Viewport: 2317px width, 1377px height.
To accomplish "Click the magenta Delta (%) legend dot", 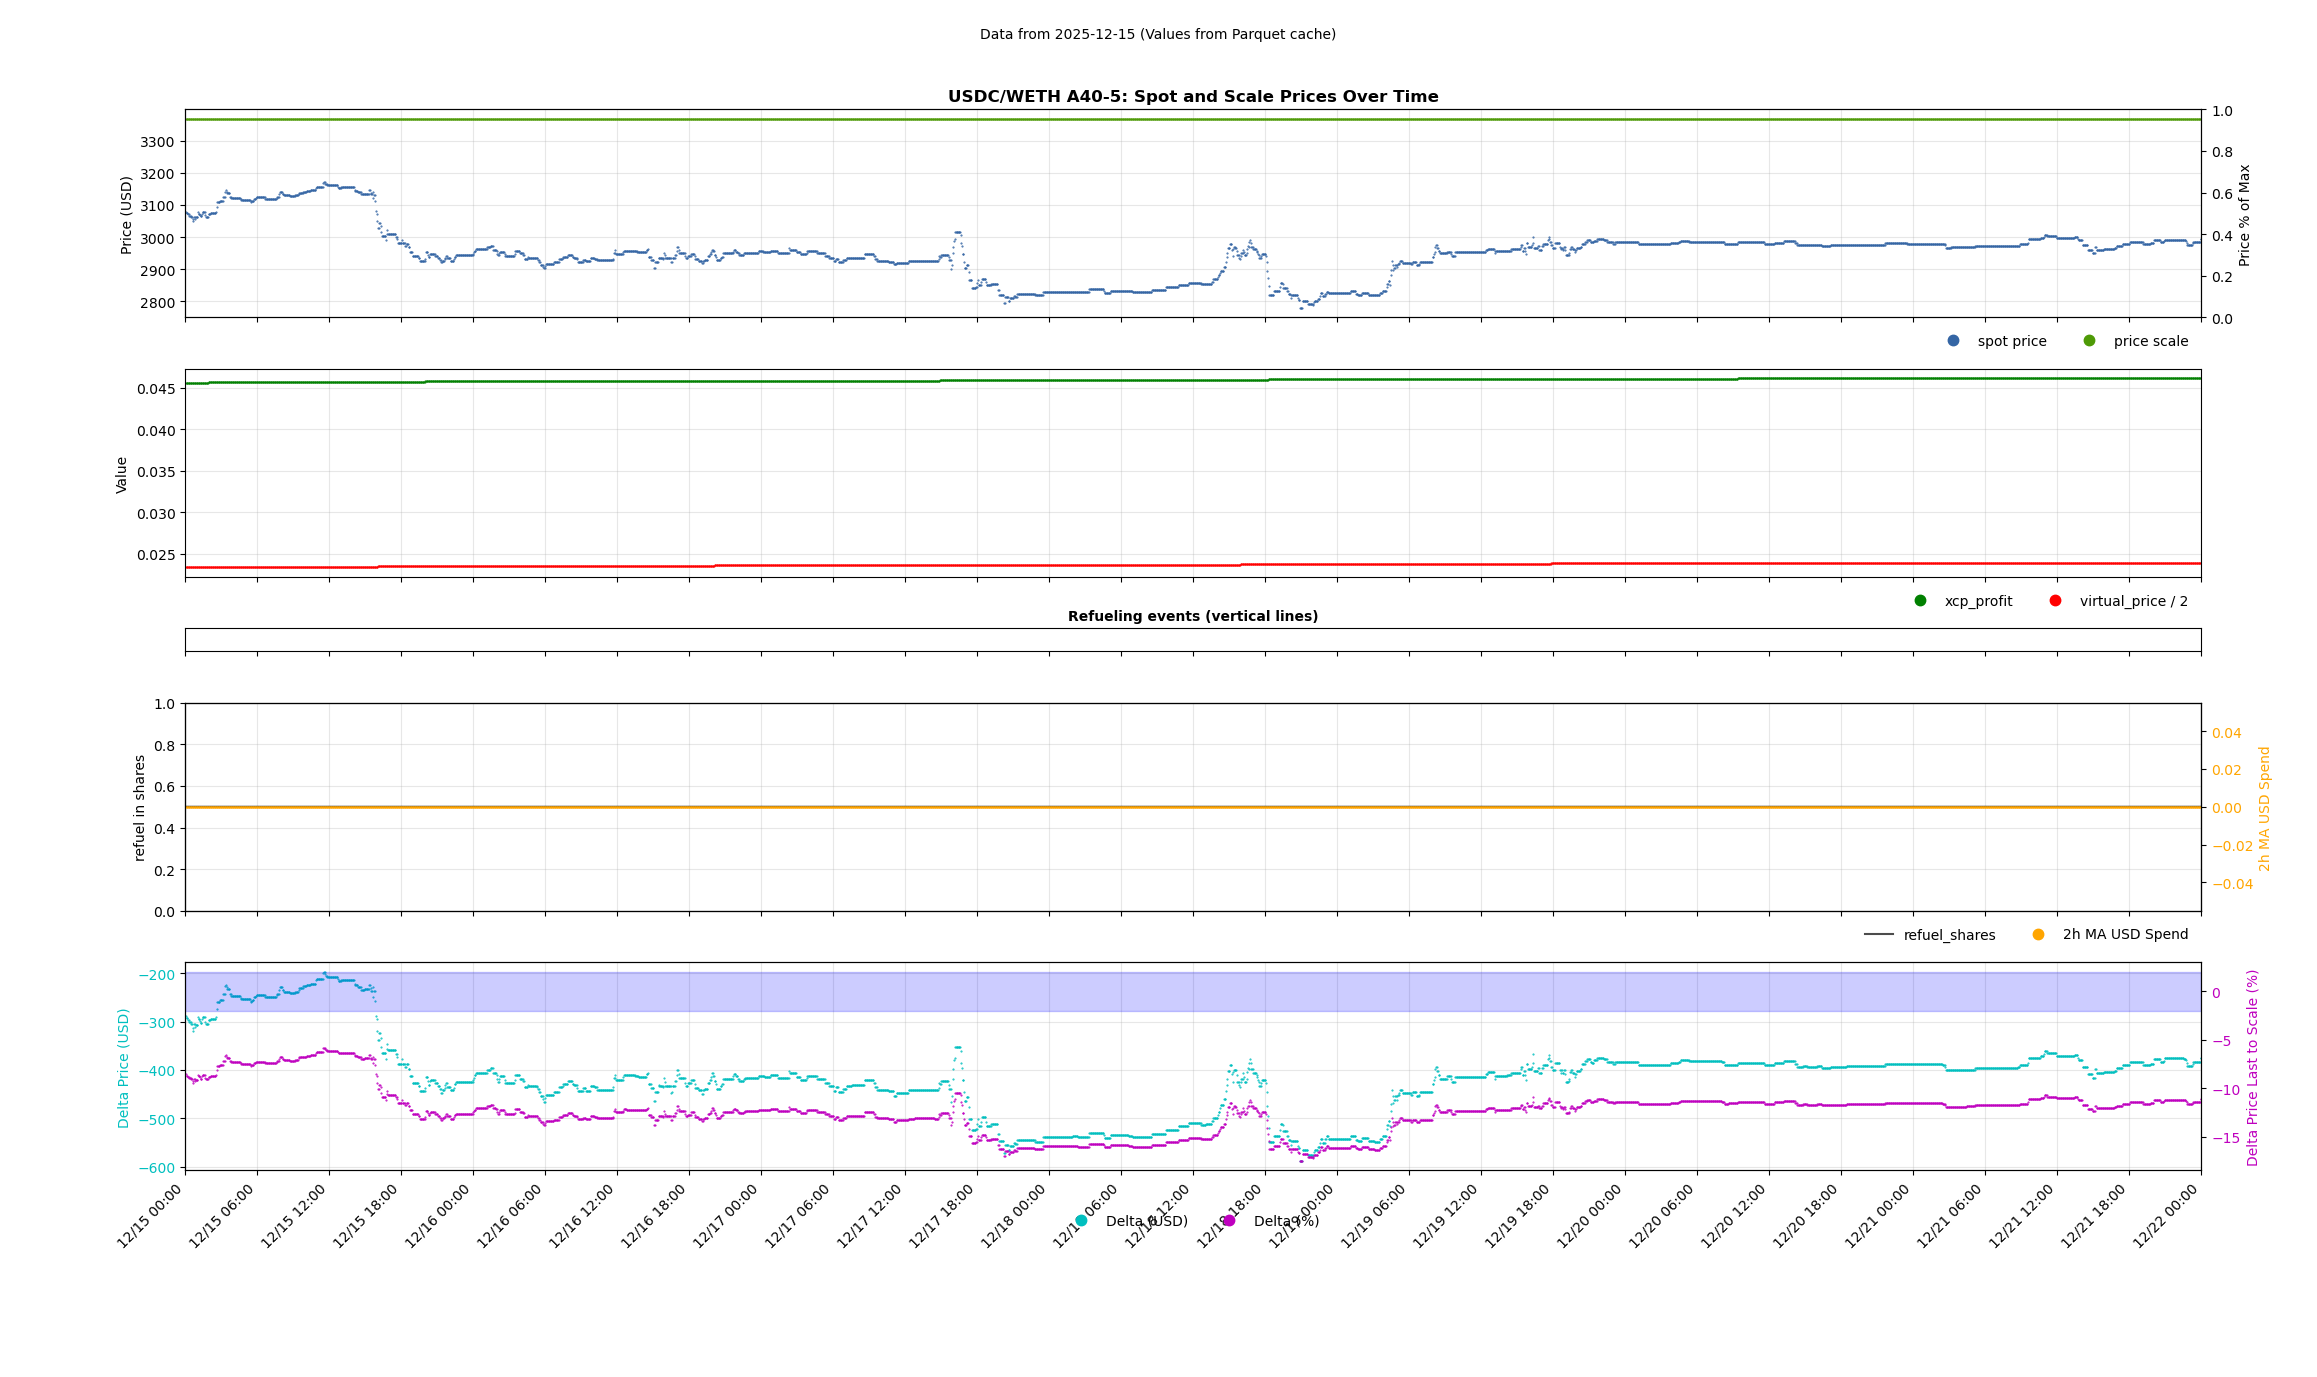I will click(1229, 1221).
